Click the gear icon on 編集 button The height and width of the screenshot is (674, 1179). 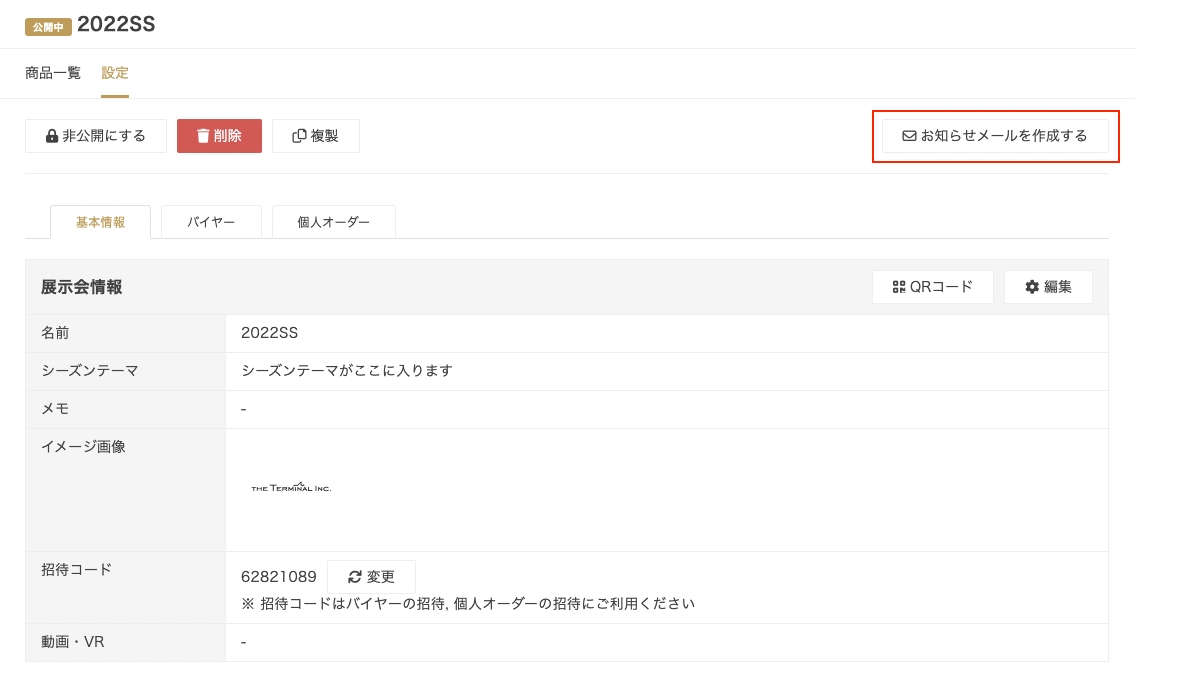1032,287
